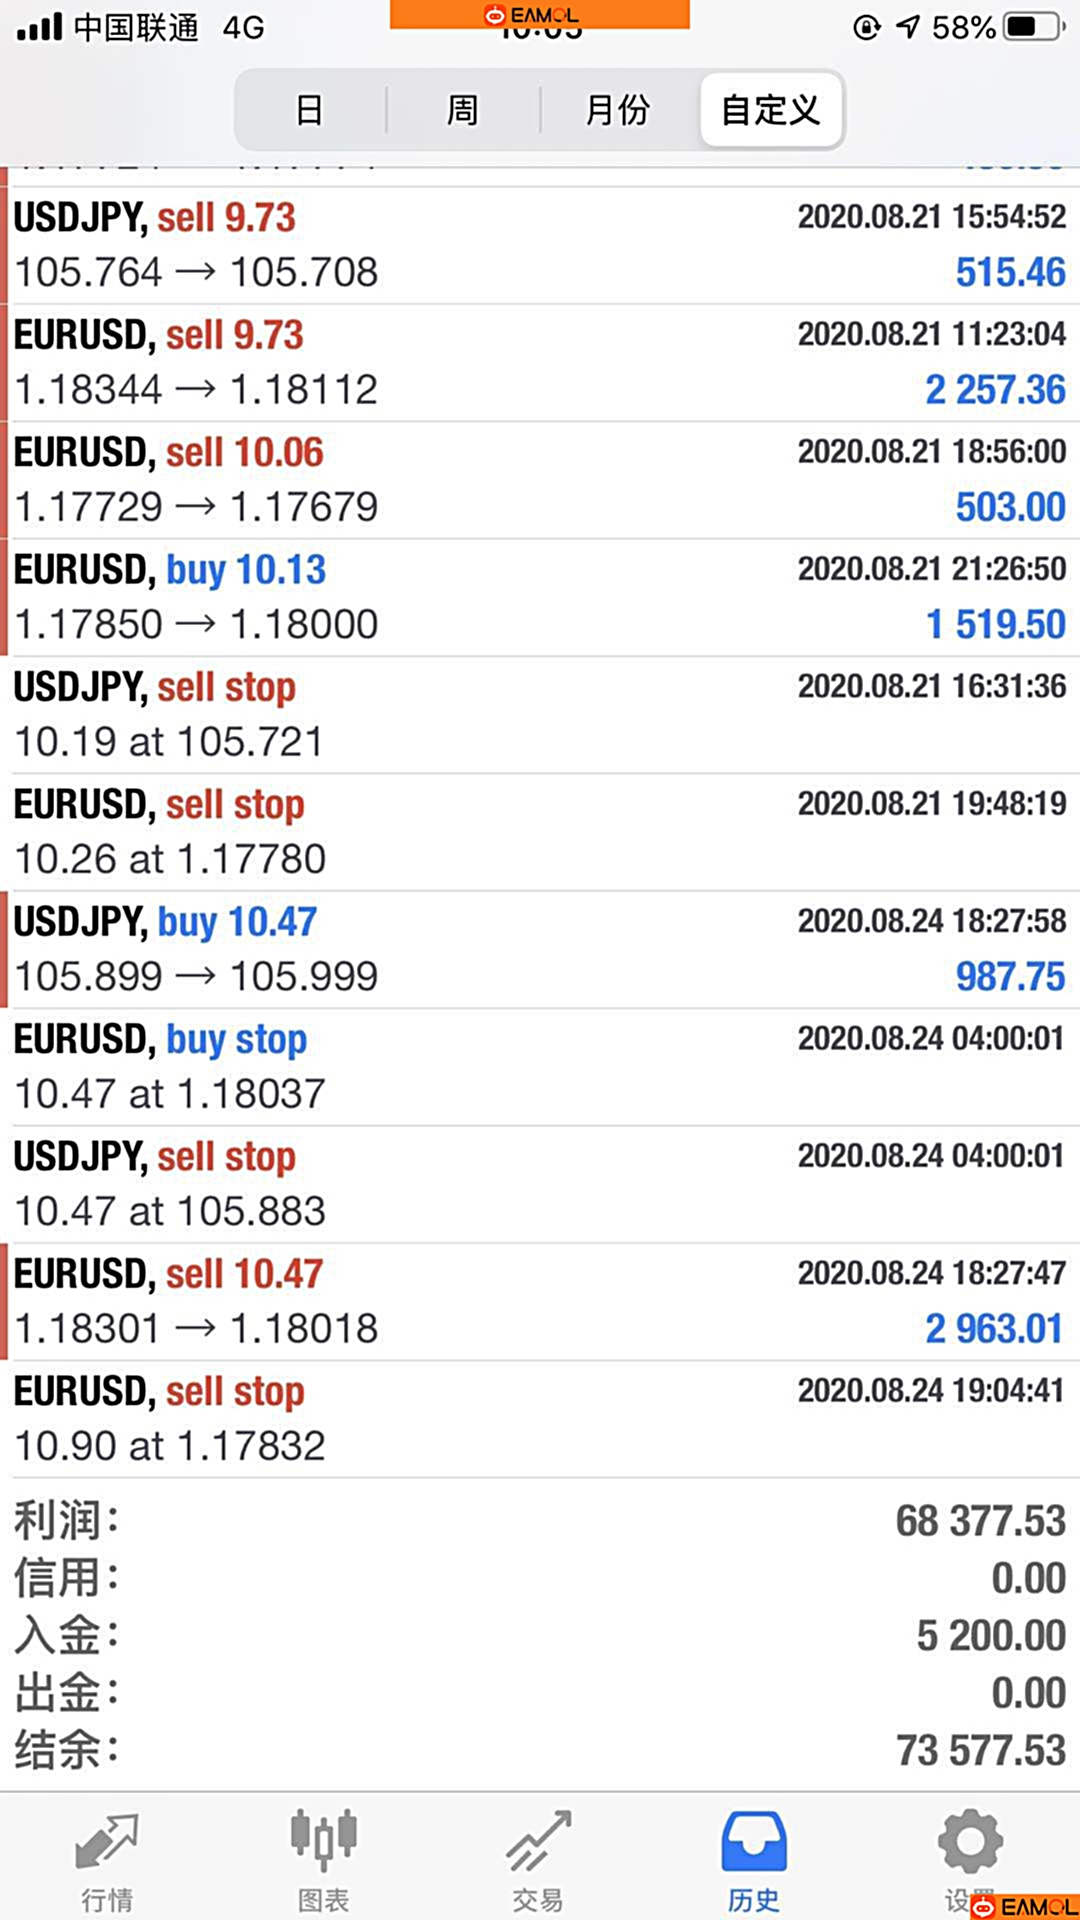The image size is (1080, 1920).
Task: Switch to the 日 (Day) period tab
Action: coord(310,109)
